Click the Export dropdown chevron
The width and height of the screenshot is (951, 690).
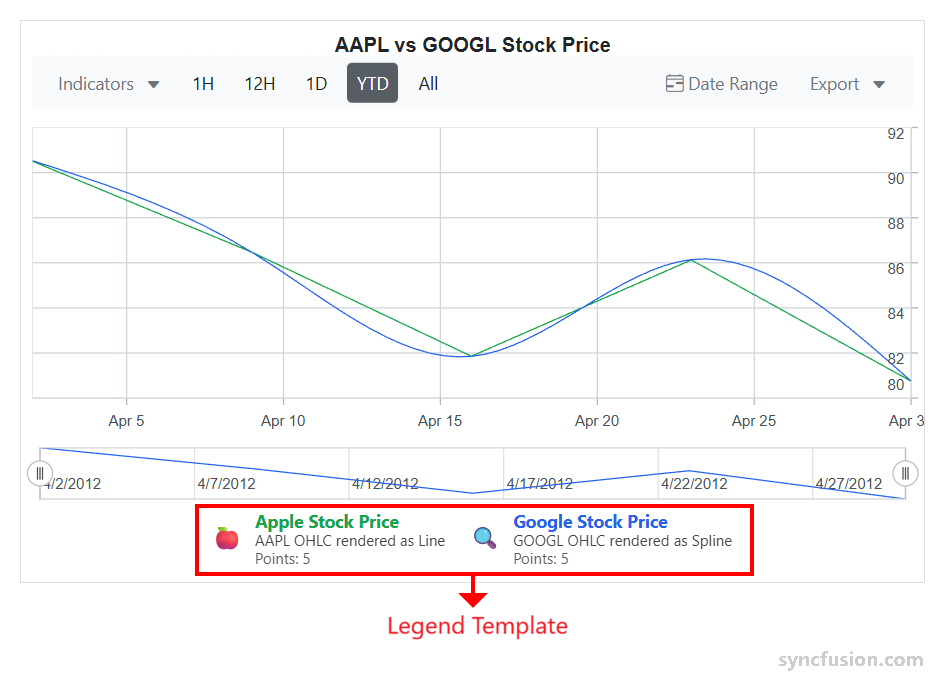click(x=878, y=85)
